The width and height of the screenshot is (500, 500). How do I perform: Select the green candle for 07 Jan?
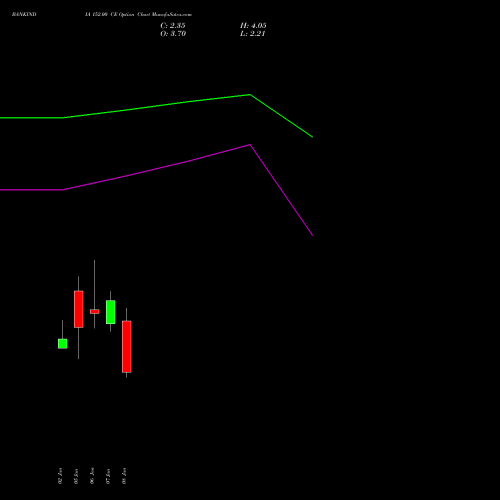[x=110, y=312]
